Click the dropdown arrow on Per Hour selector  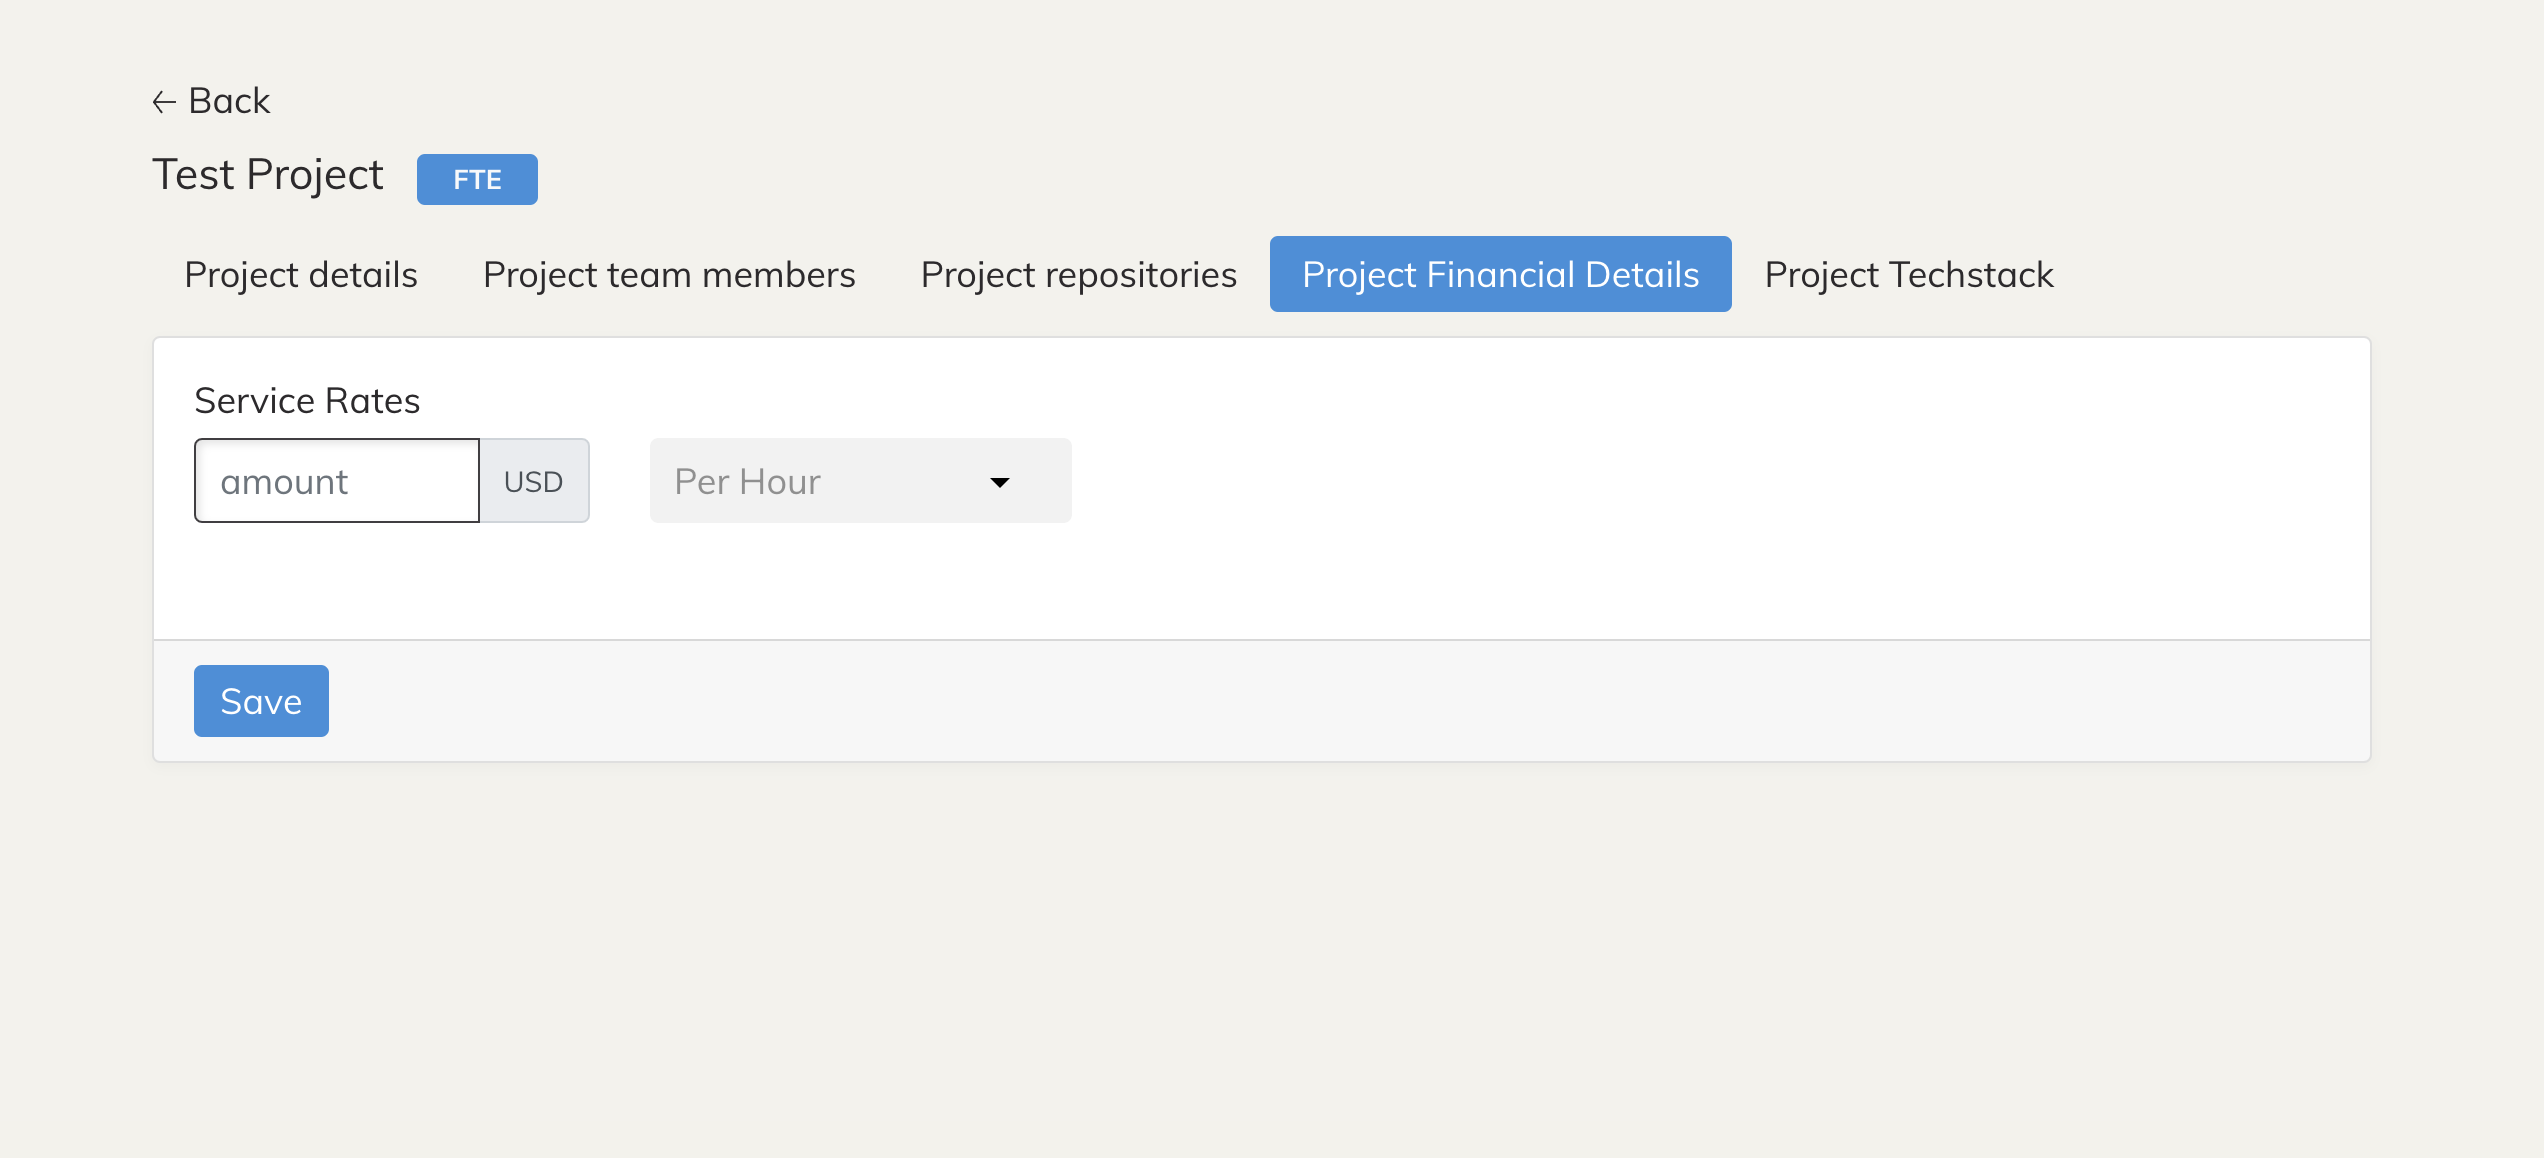click(999, 482)
